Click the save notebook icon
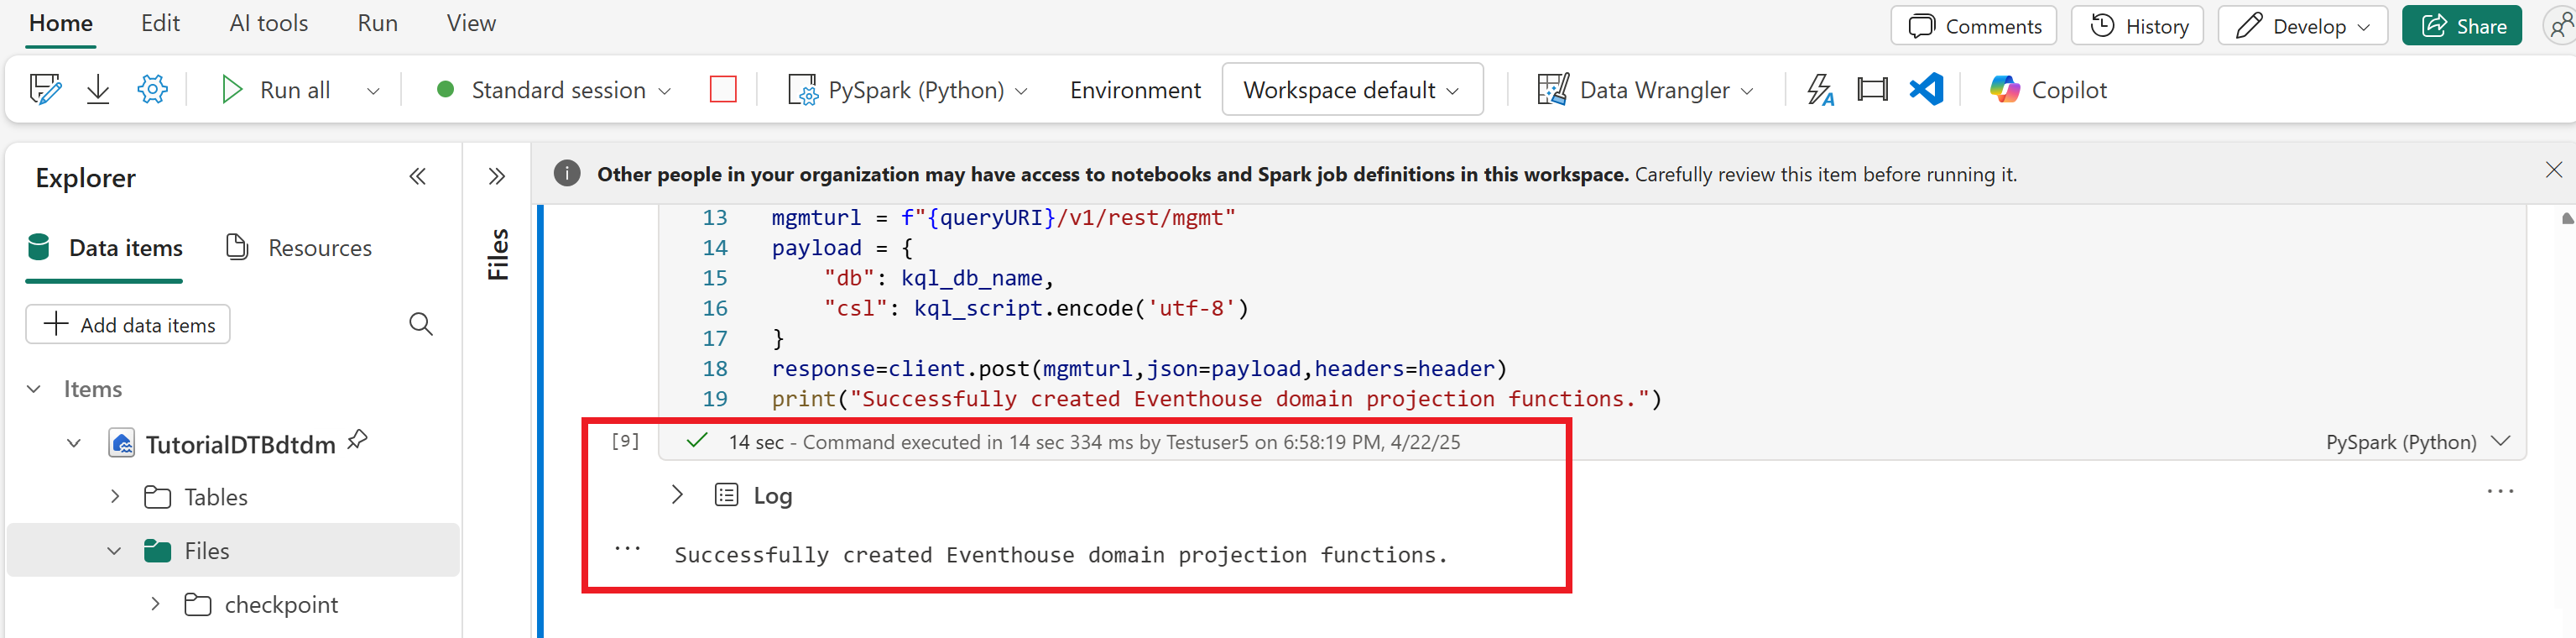The height and width of the screenshot is (638, 2576). pyautogui.click(x=45, y=90)
